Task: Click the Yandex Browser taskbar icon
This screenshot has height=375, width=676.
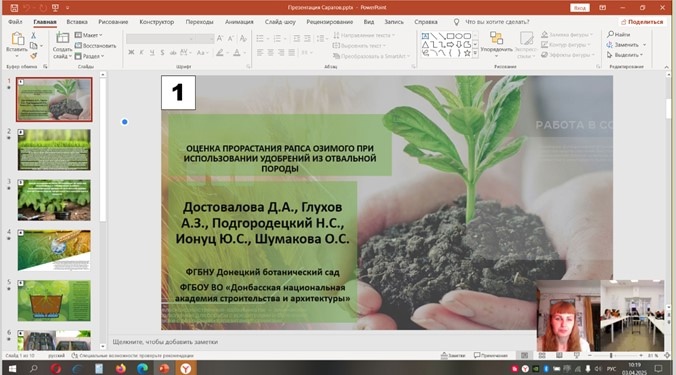Action: [186, 369]
